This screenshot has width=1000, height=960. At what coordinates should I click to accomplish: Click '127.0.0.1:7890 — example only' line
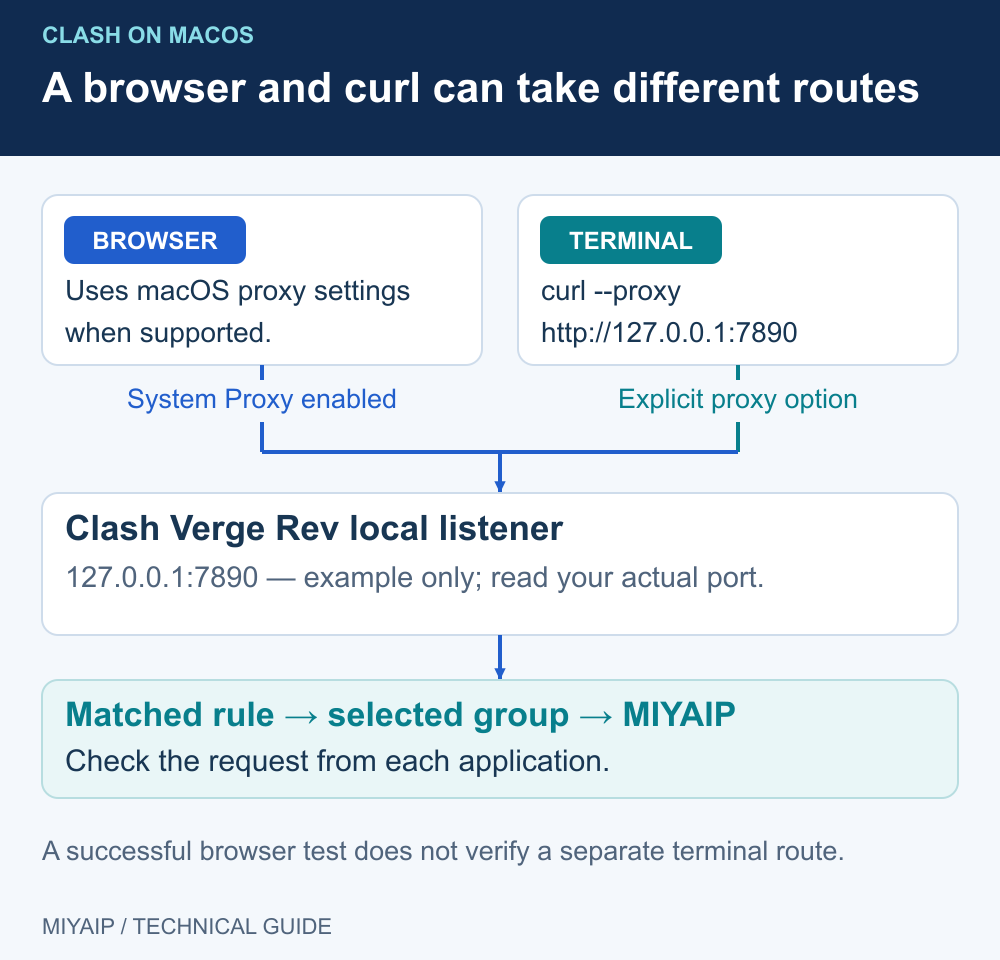pyautogui.click(x=415, y=578)
